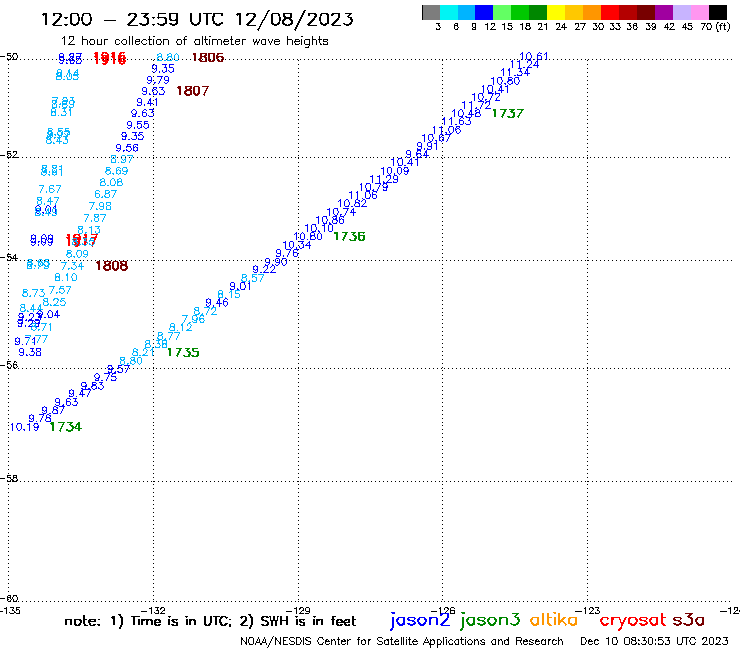
Task: Select the 9.38 wave height reading
Action: [30, 352]
